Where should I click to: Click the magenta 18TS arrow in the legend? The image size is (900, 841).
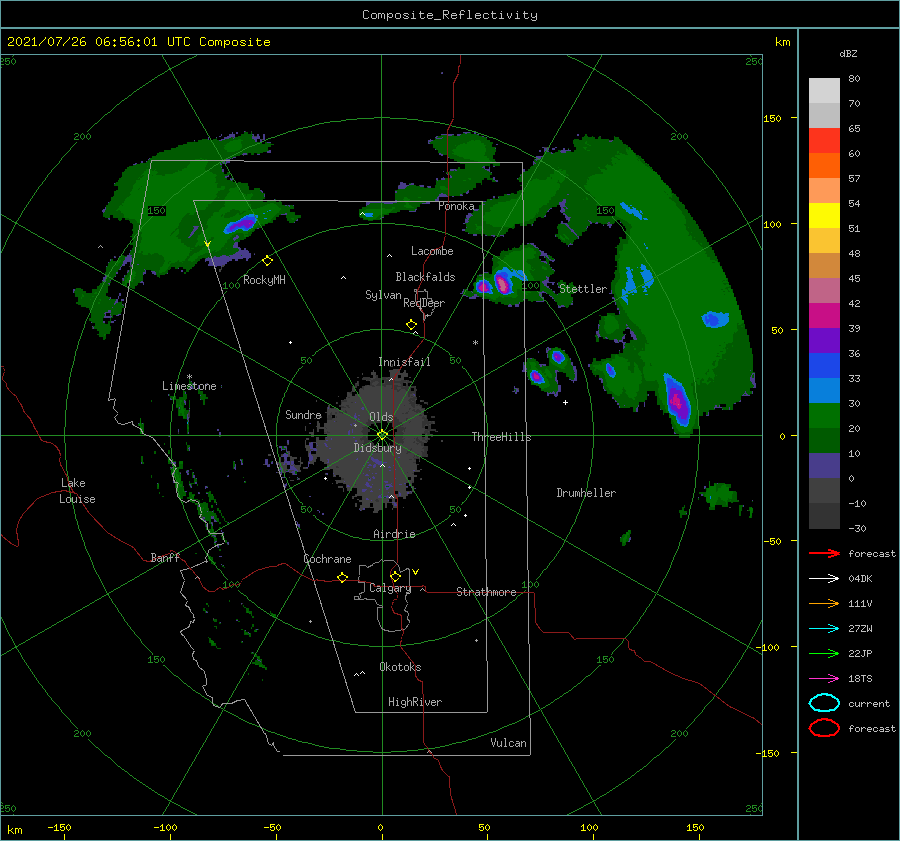pyautogui.click(x=824, y=679)
